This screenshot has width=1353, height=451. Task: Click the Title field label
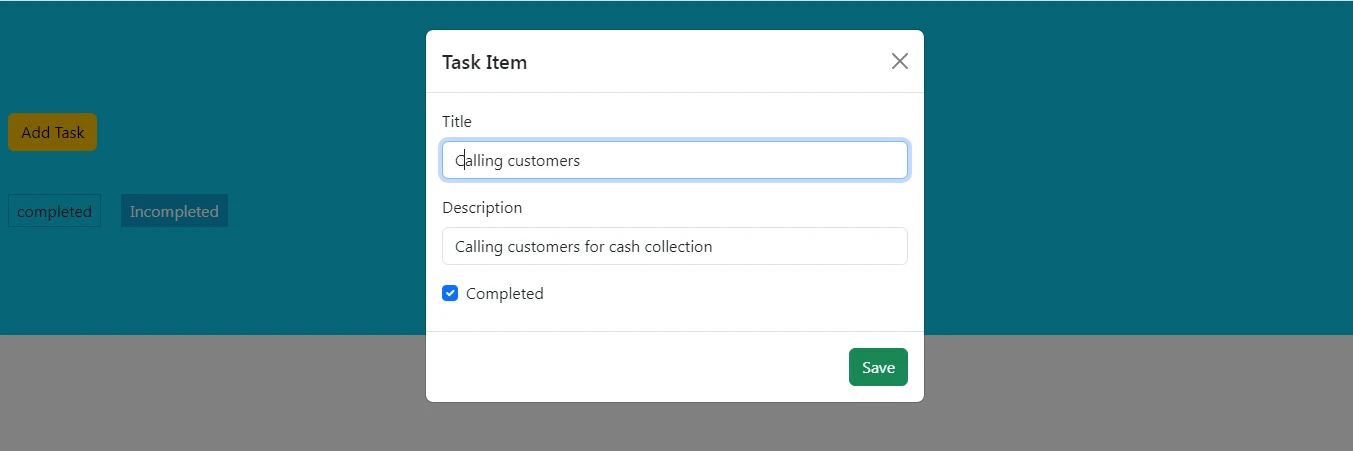click(457, 121)
